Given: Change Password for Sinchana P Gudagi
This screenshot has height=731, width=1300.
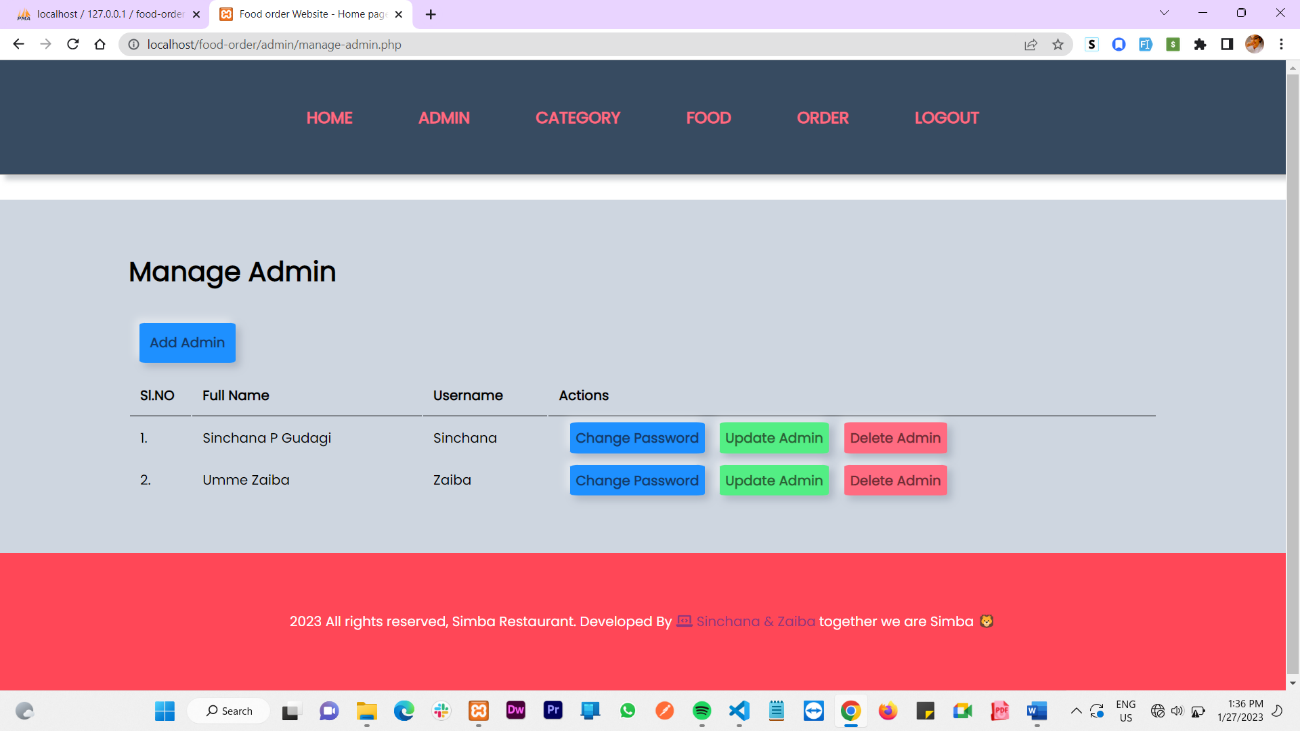Looking at the screenshot, I should 637,437.
